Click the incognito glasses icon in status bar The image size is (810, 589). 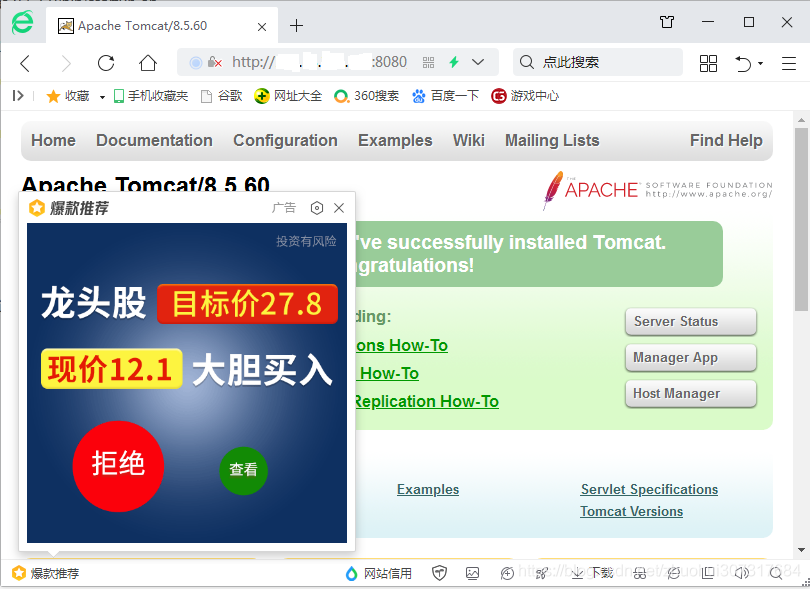pos(640,573)
